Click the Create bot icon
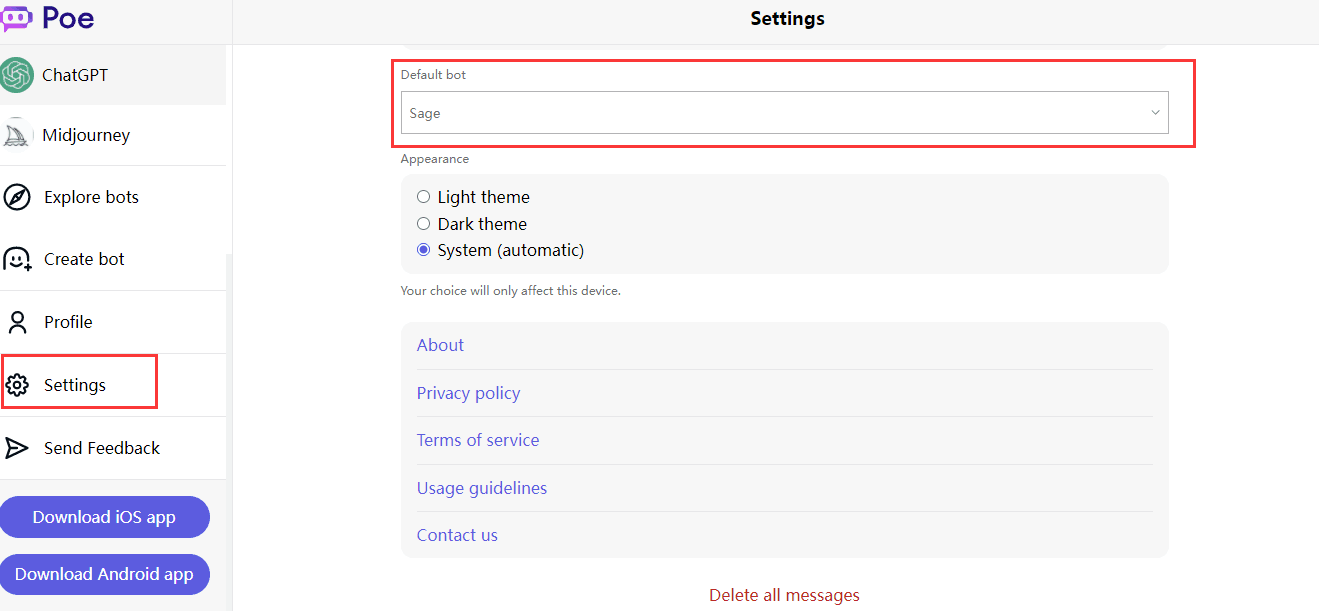Screen dimensions: 1319x611 pyautogui.click(x=17, y=259)
